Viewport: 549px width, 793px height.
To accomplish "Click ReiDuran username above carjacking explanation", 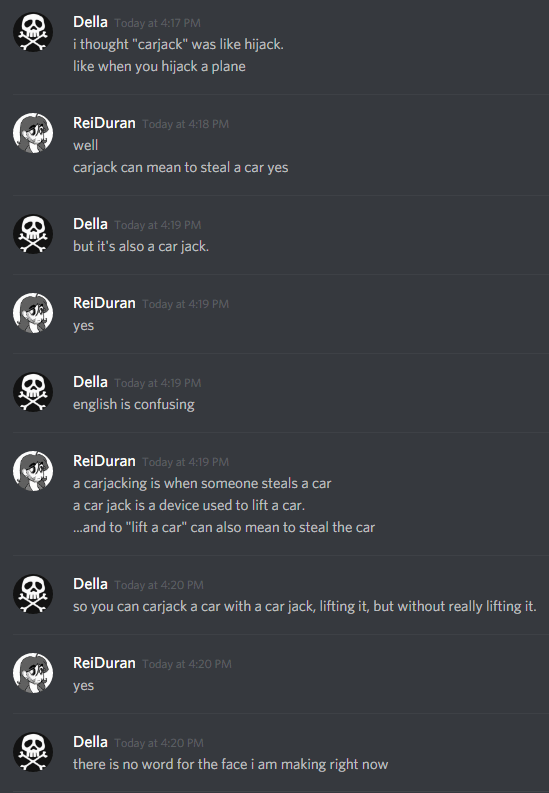I will click(104, 461).
